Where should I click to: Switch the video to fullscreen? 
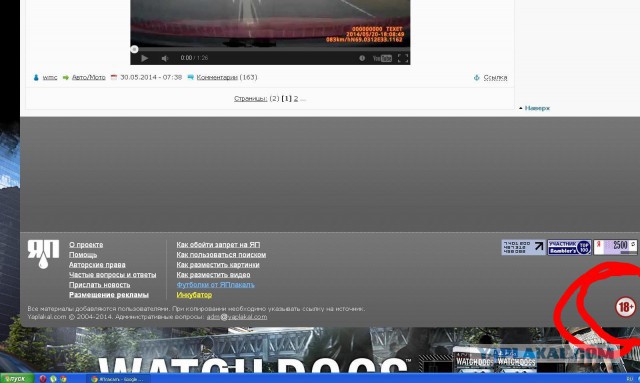403,58
